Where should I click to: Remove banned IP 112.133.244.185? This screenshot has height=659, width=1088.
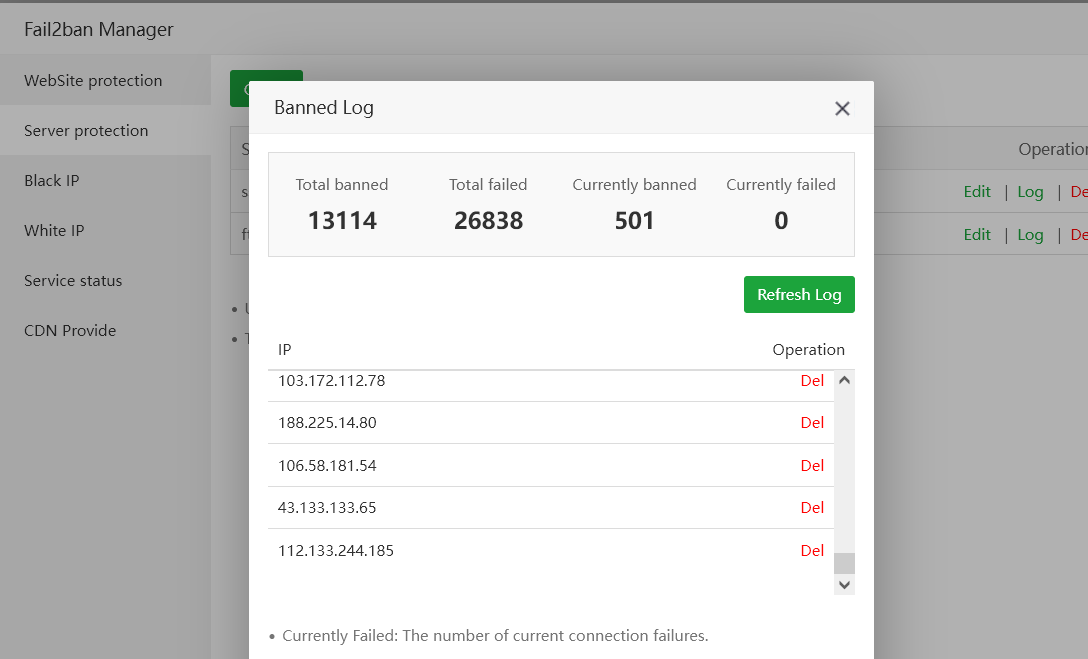coord(812,551)
